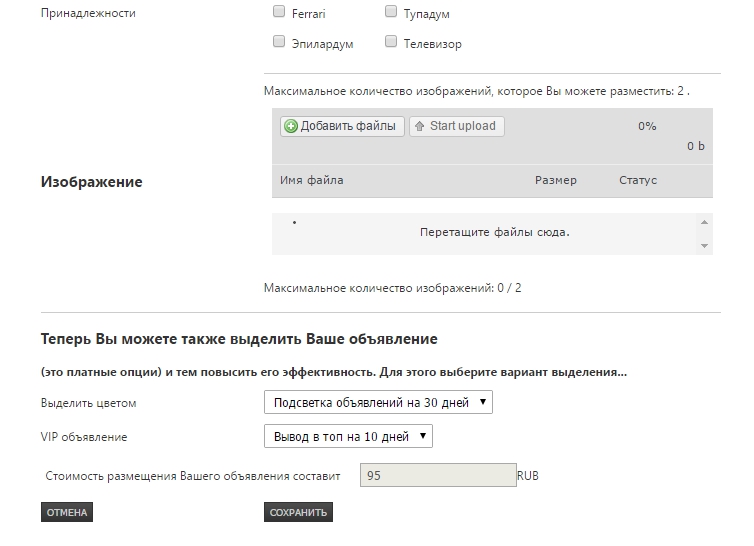Screen dimensions: 754x546
Task: Expand the VIP объявление dropdown
Action: [348, 437]
